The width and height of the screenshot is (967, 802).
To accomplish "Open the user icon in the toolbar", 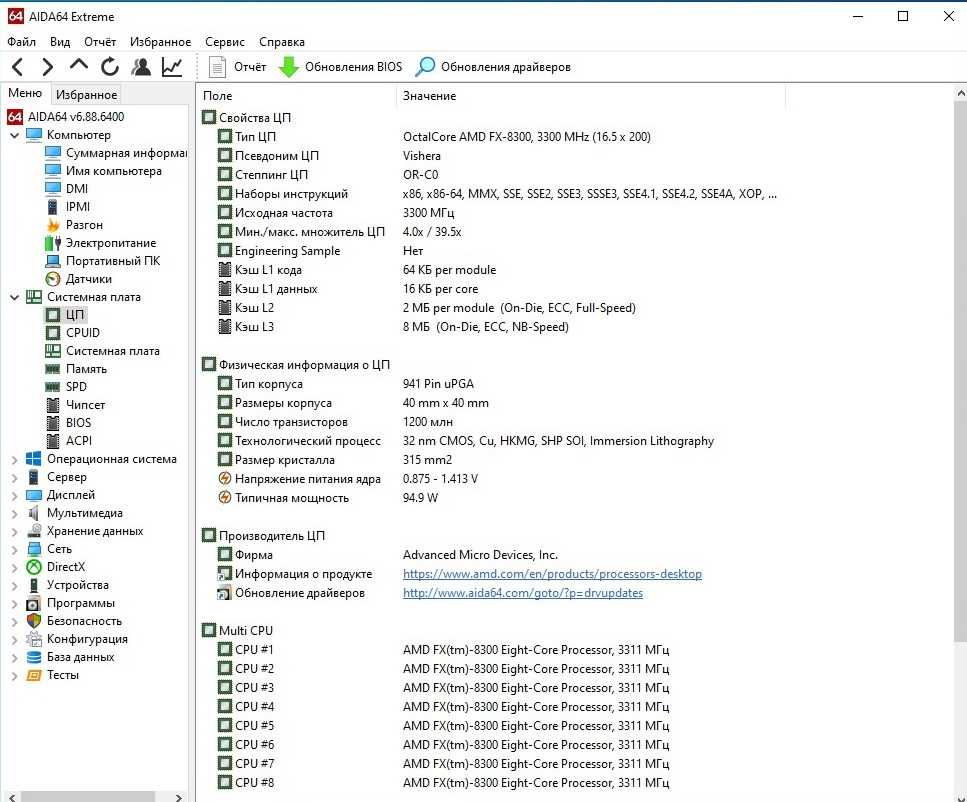I will (x=141, y=67).
